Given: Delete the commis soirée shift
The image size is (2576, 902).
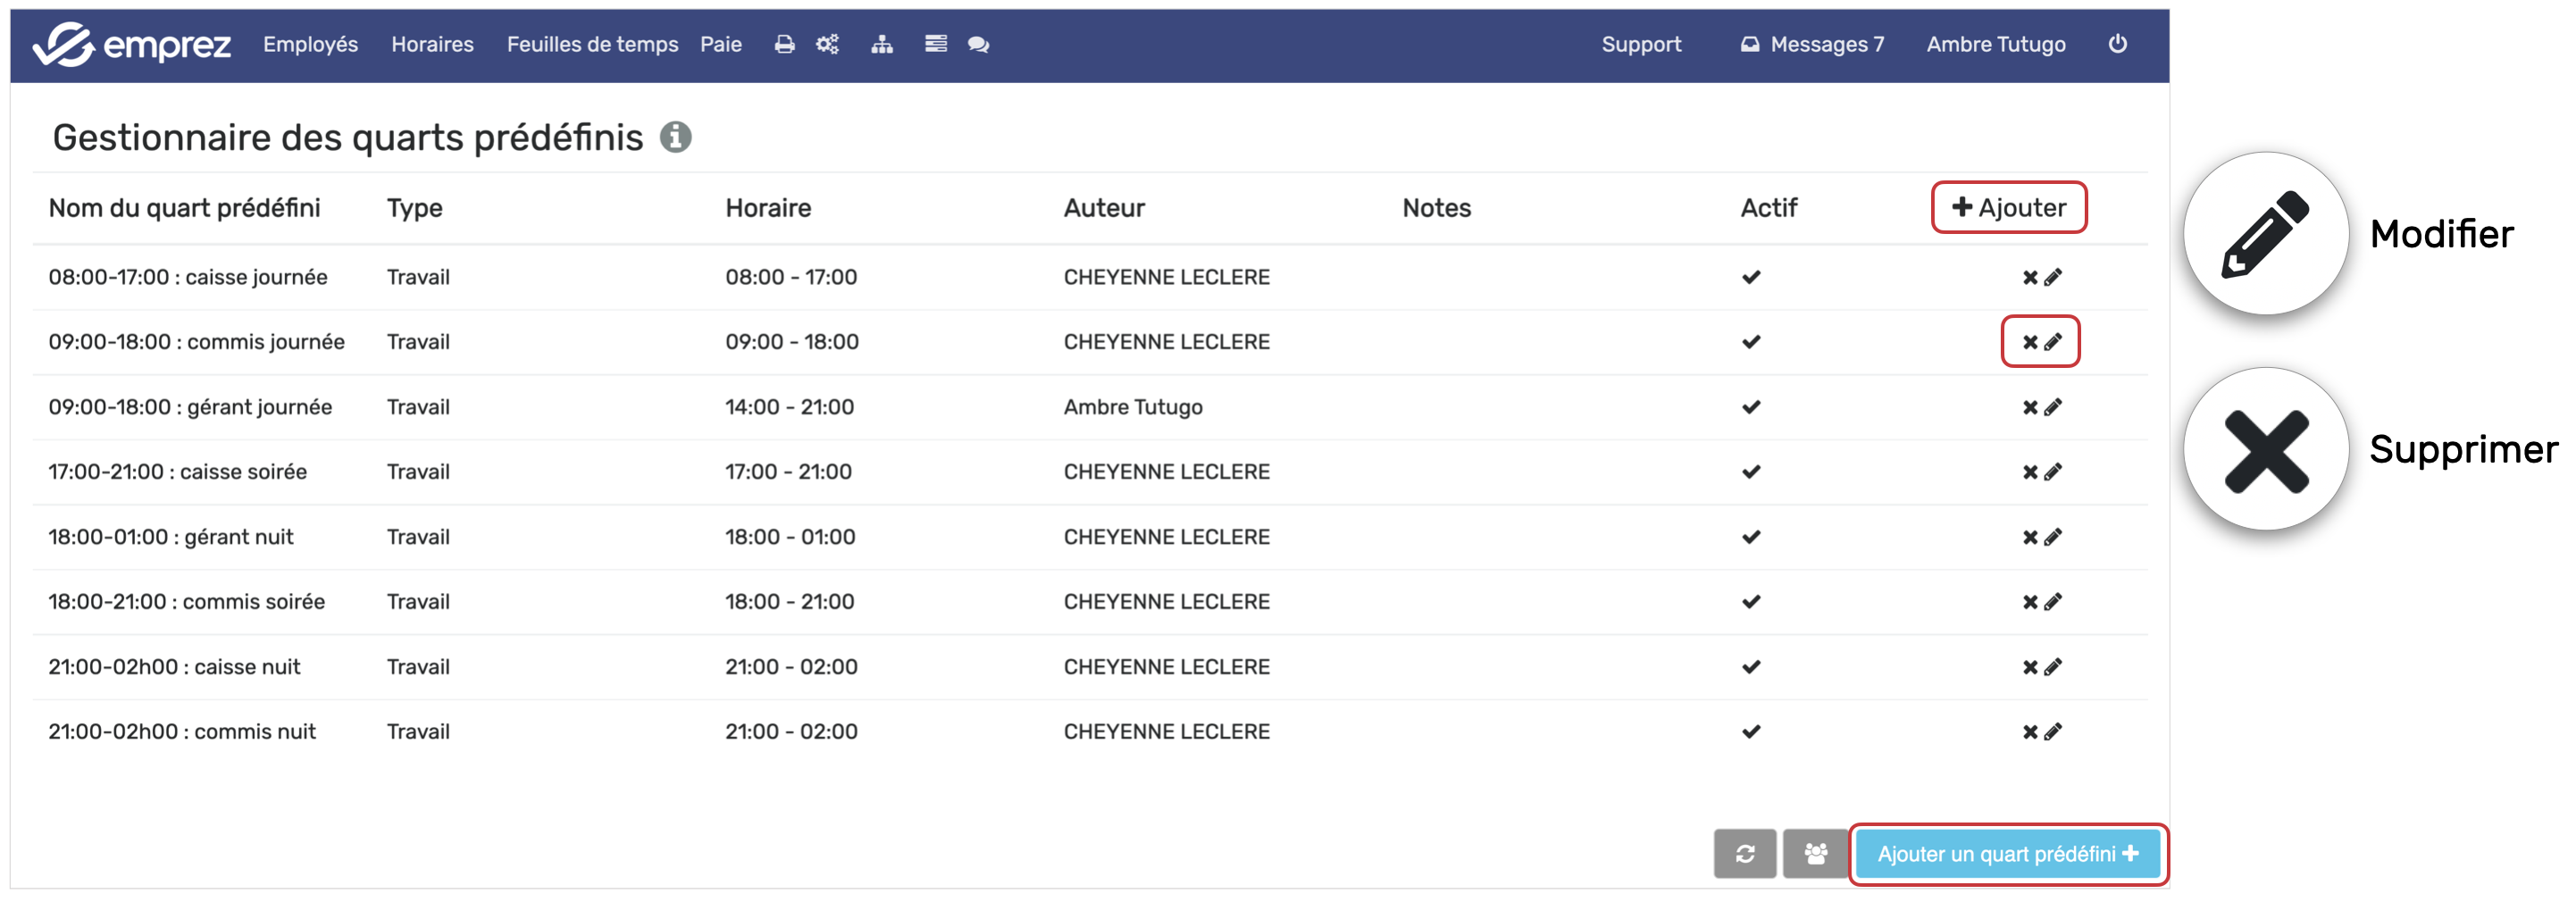Looking at the screenshot, I should (2029, 602).
